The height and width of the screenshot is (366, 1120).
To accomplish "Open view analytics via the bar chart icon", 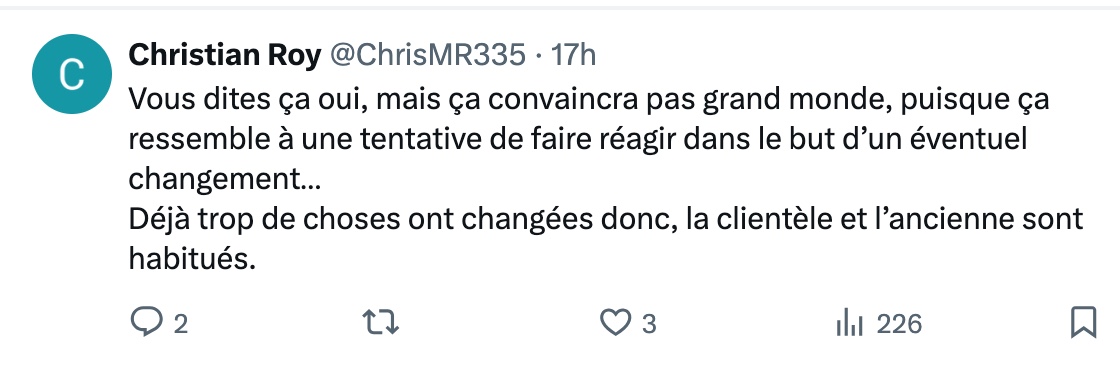I will coord(849,325).
